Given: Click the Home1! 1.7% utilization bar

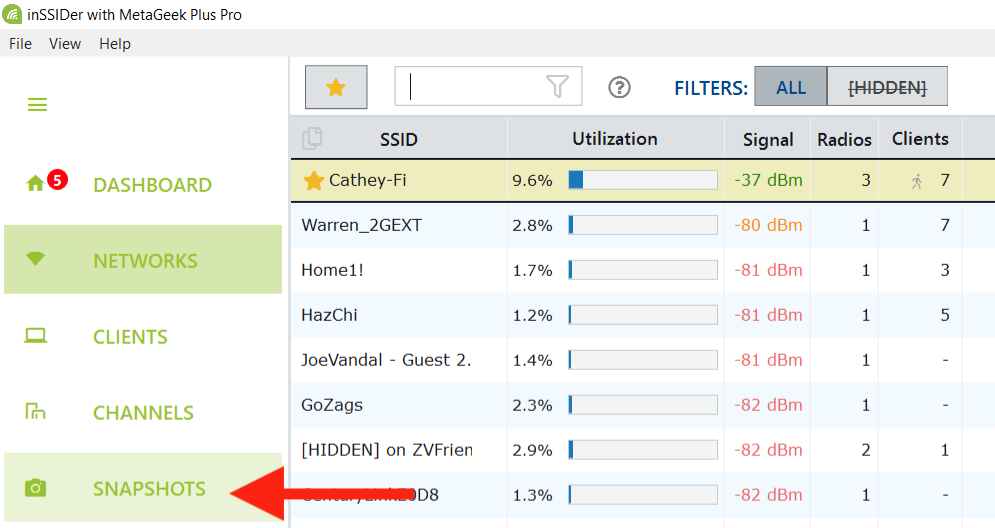Looking at the screenshot, I should [643, 270].
